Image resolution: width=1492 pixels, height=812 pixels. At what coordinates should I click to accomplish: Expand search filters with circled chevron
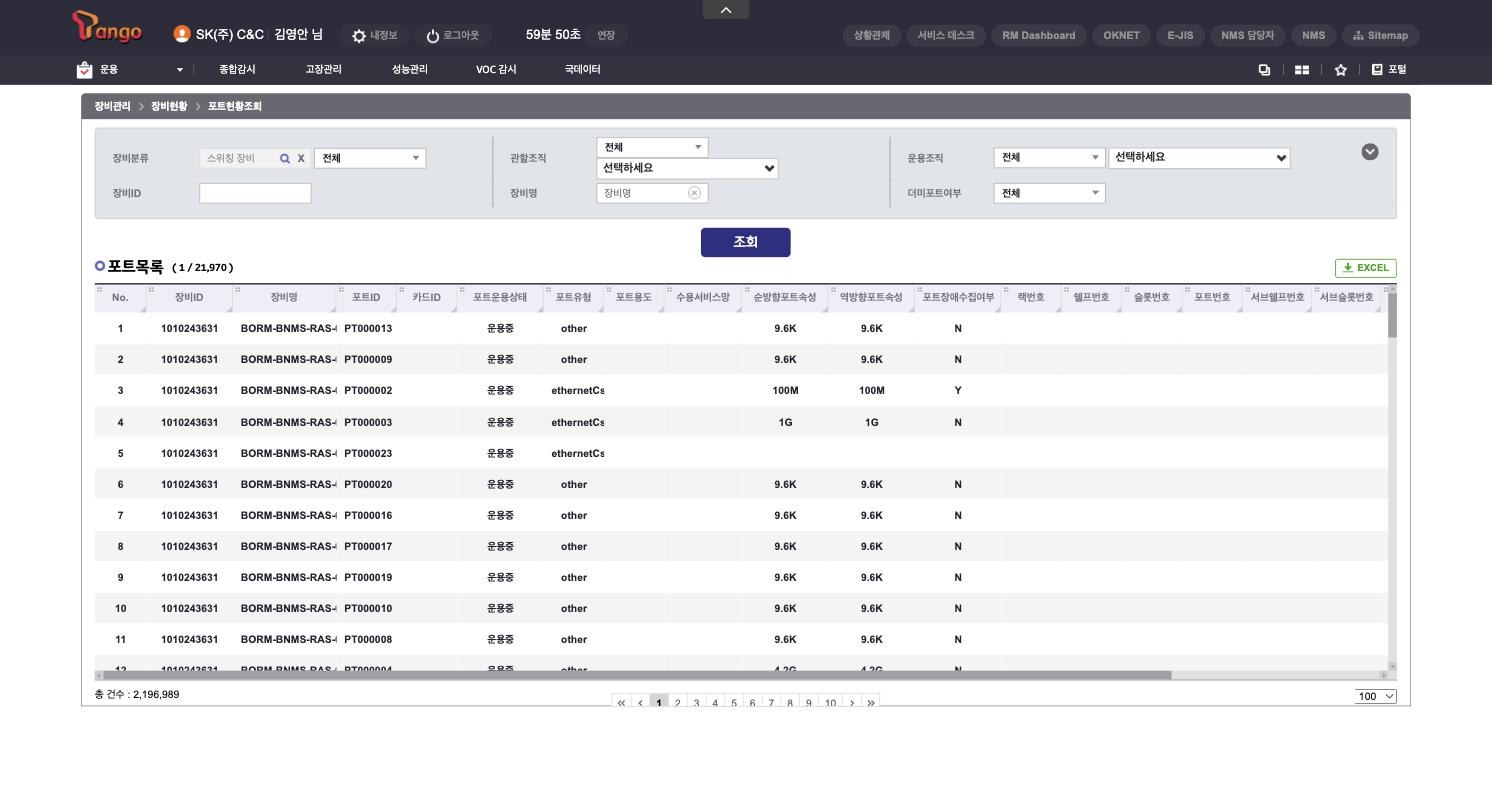click(x=1370, y=151)
